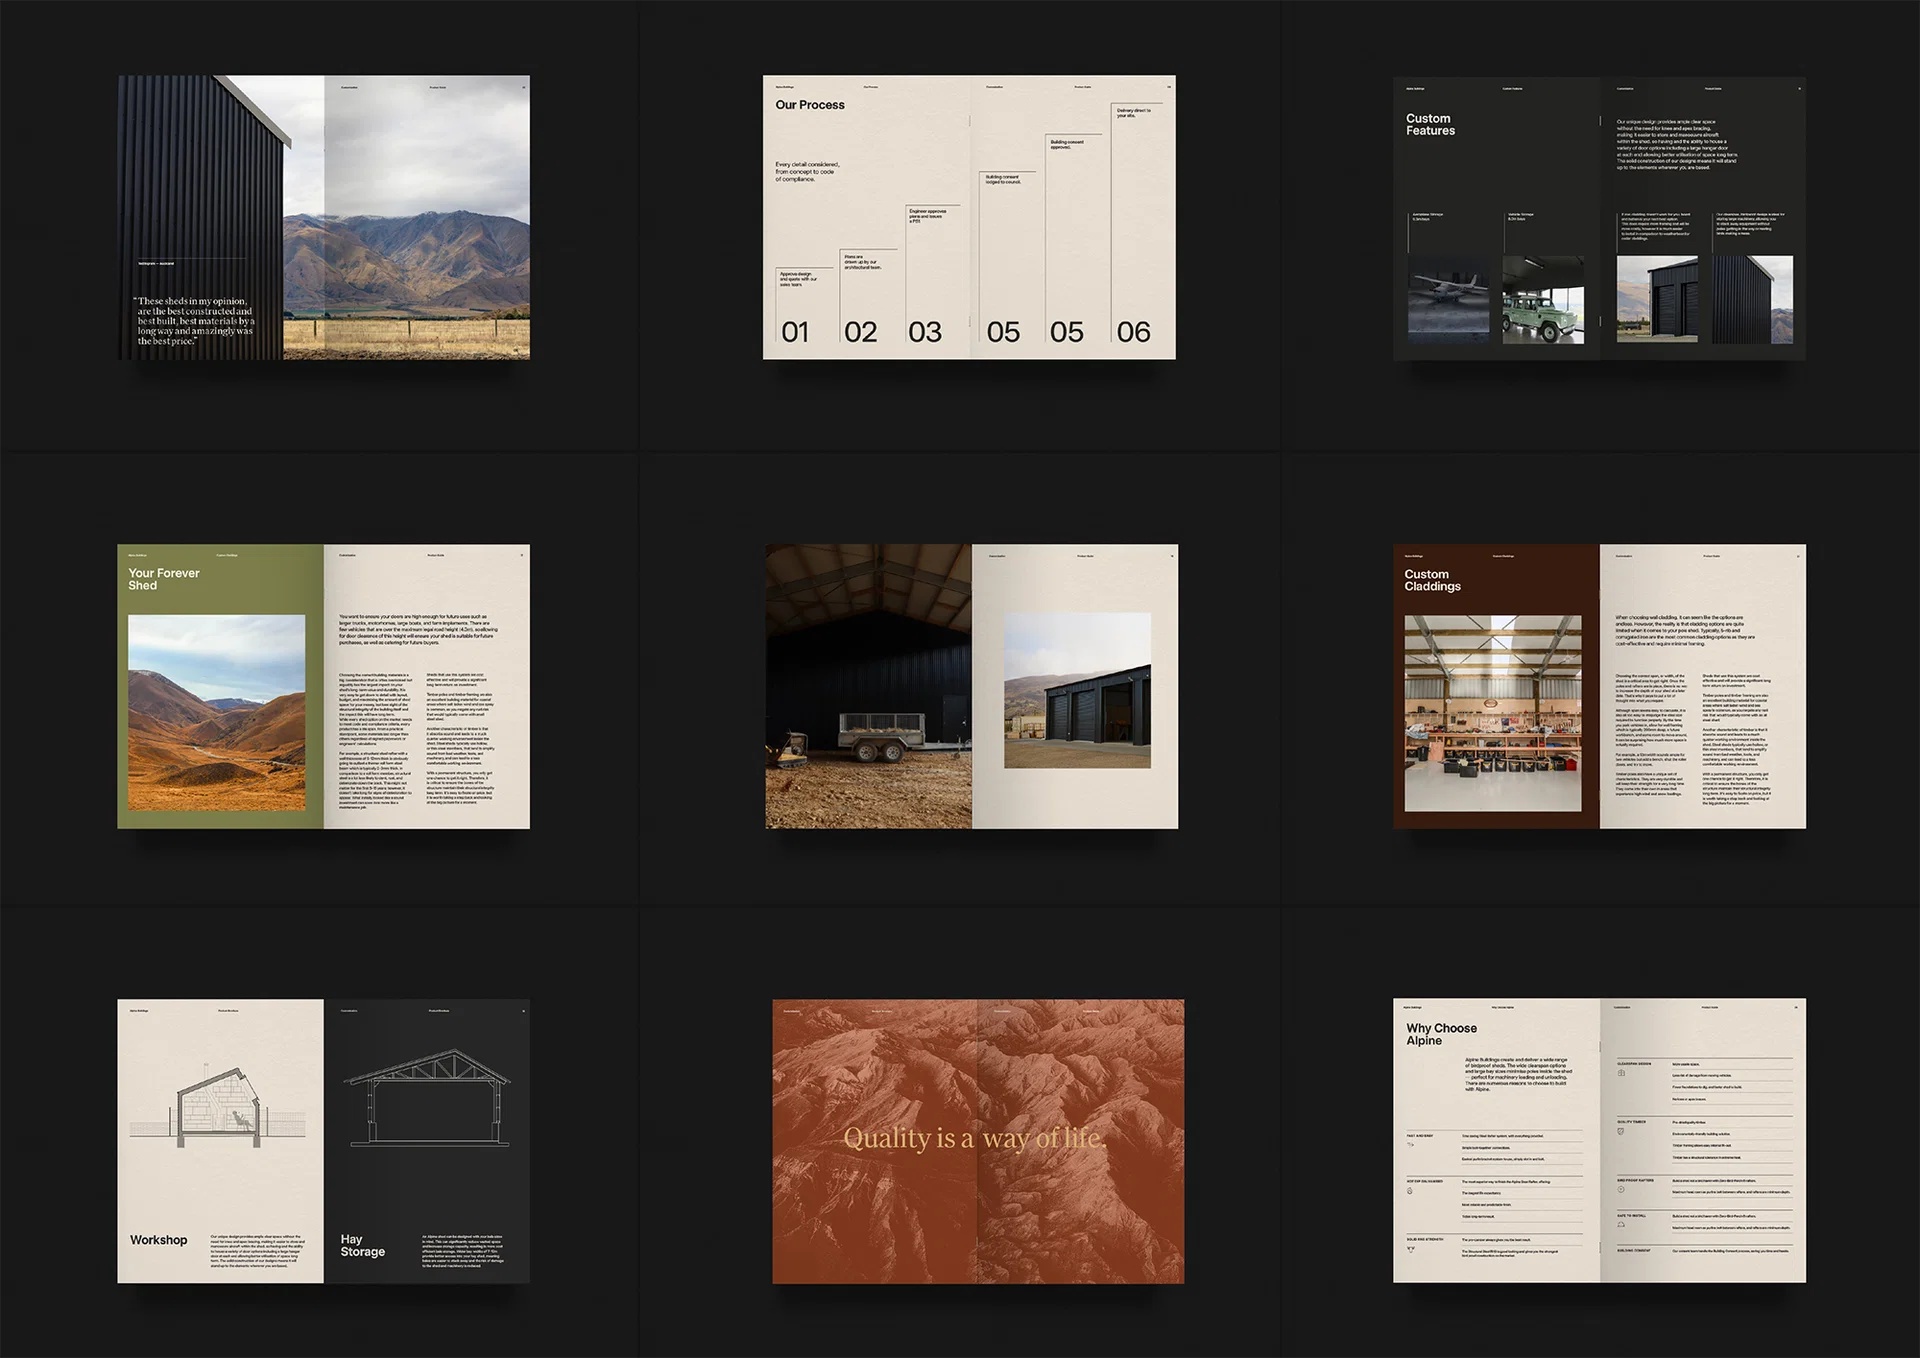Click the Hot Dip Galvanised droplet icon
Viewport: 1920px width, 1358px height.
click(1410, 1191)
